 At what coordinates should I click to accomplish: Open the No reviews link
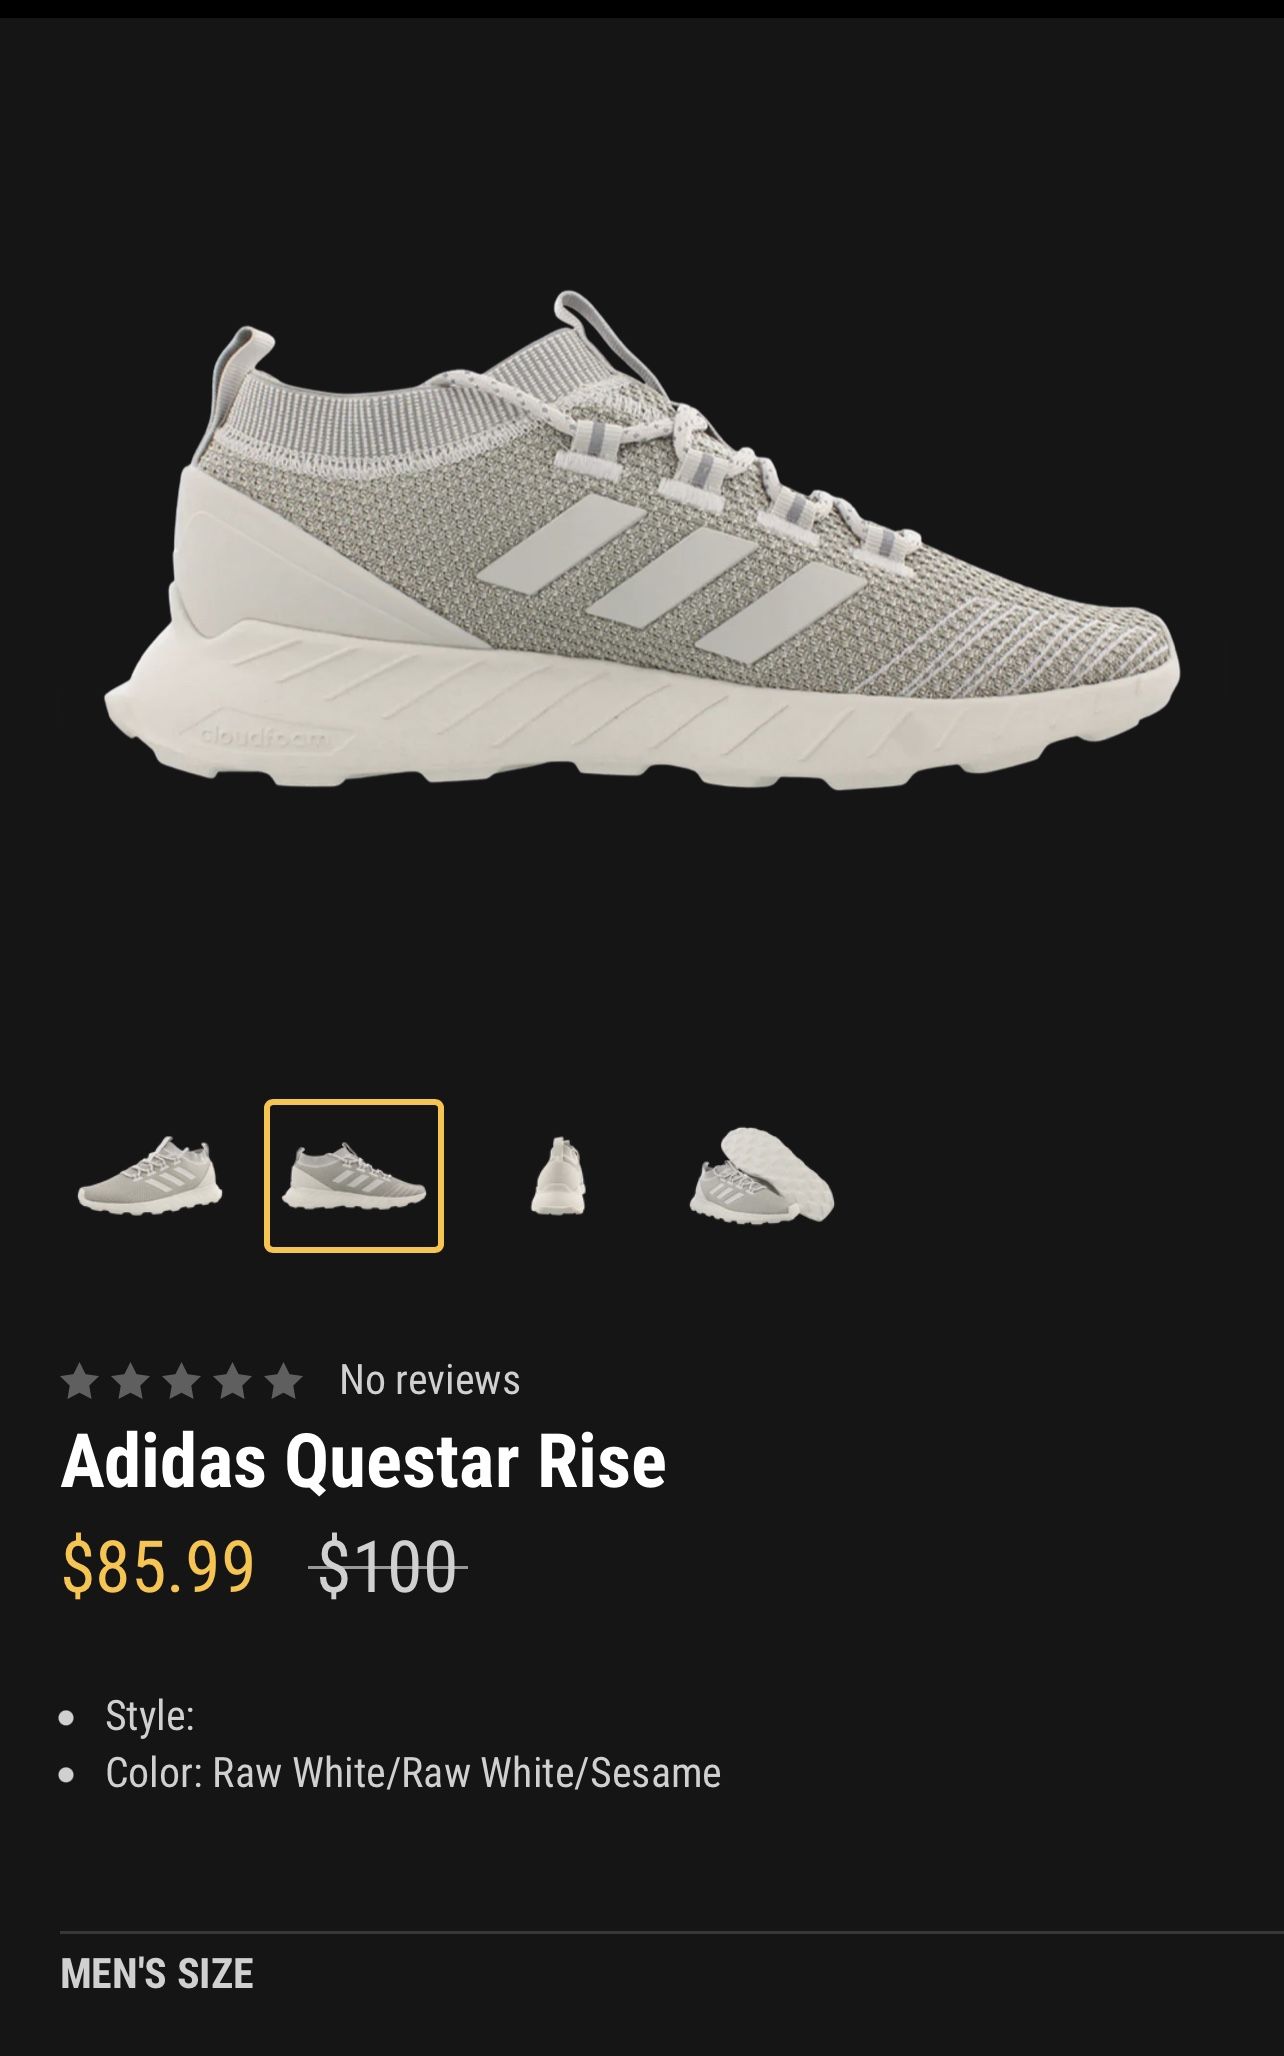point(430,1380)
